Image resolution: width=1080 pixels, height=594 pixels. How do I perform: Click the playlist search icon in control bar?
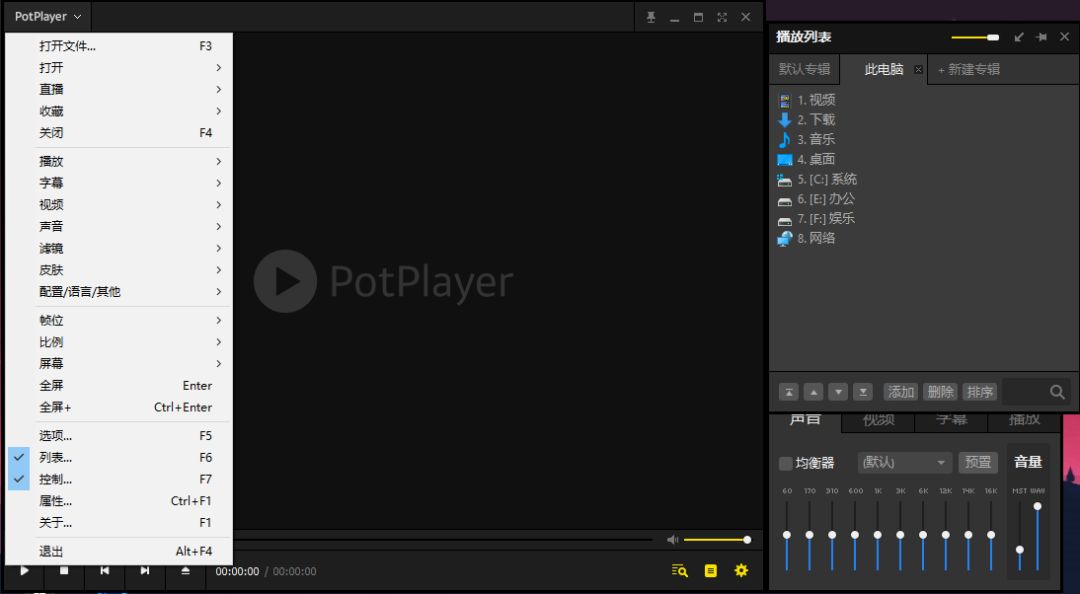680,571
